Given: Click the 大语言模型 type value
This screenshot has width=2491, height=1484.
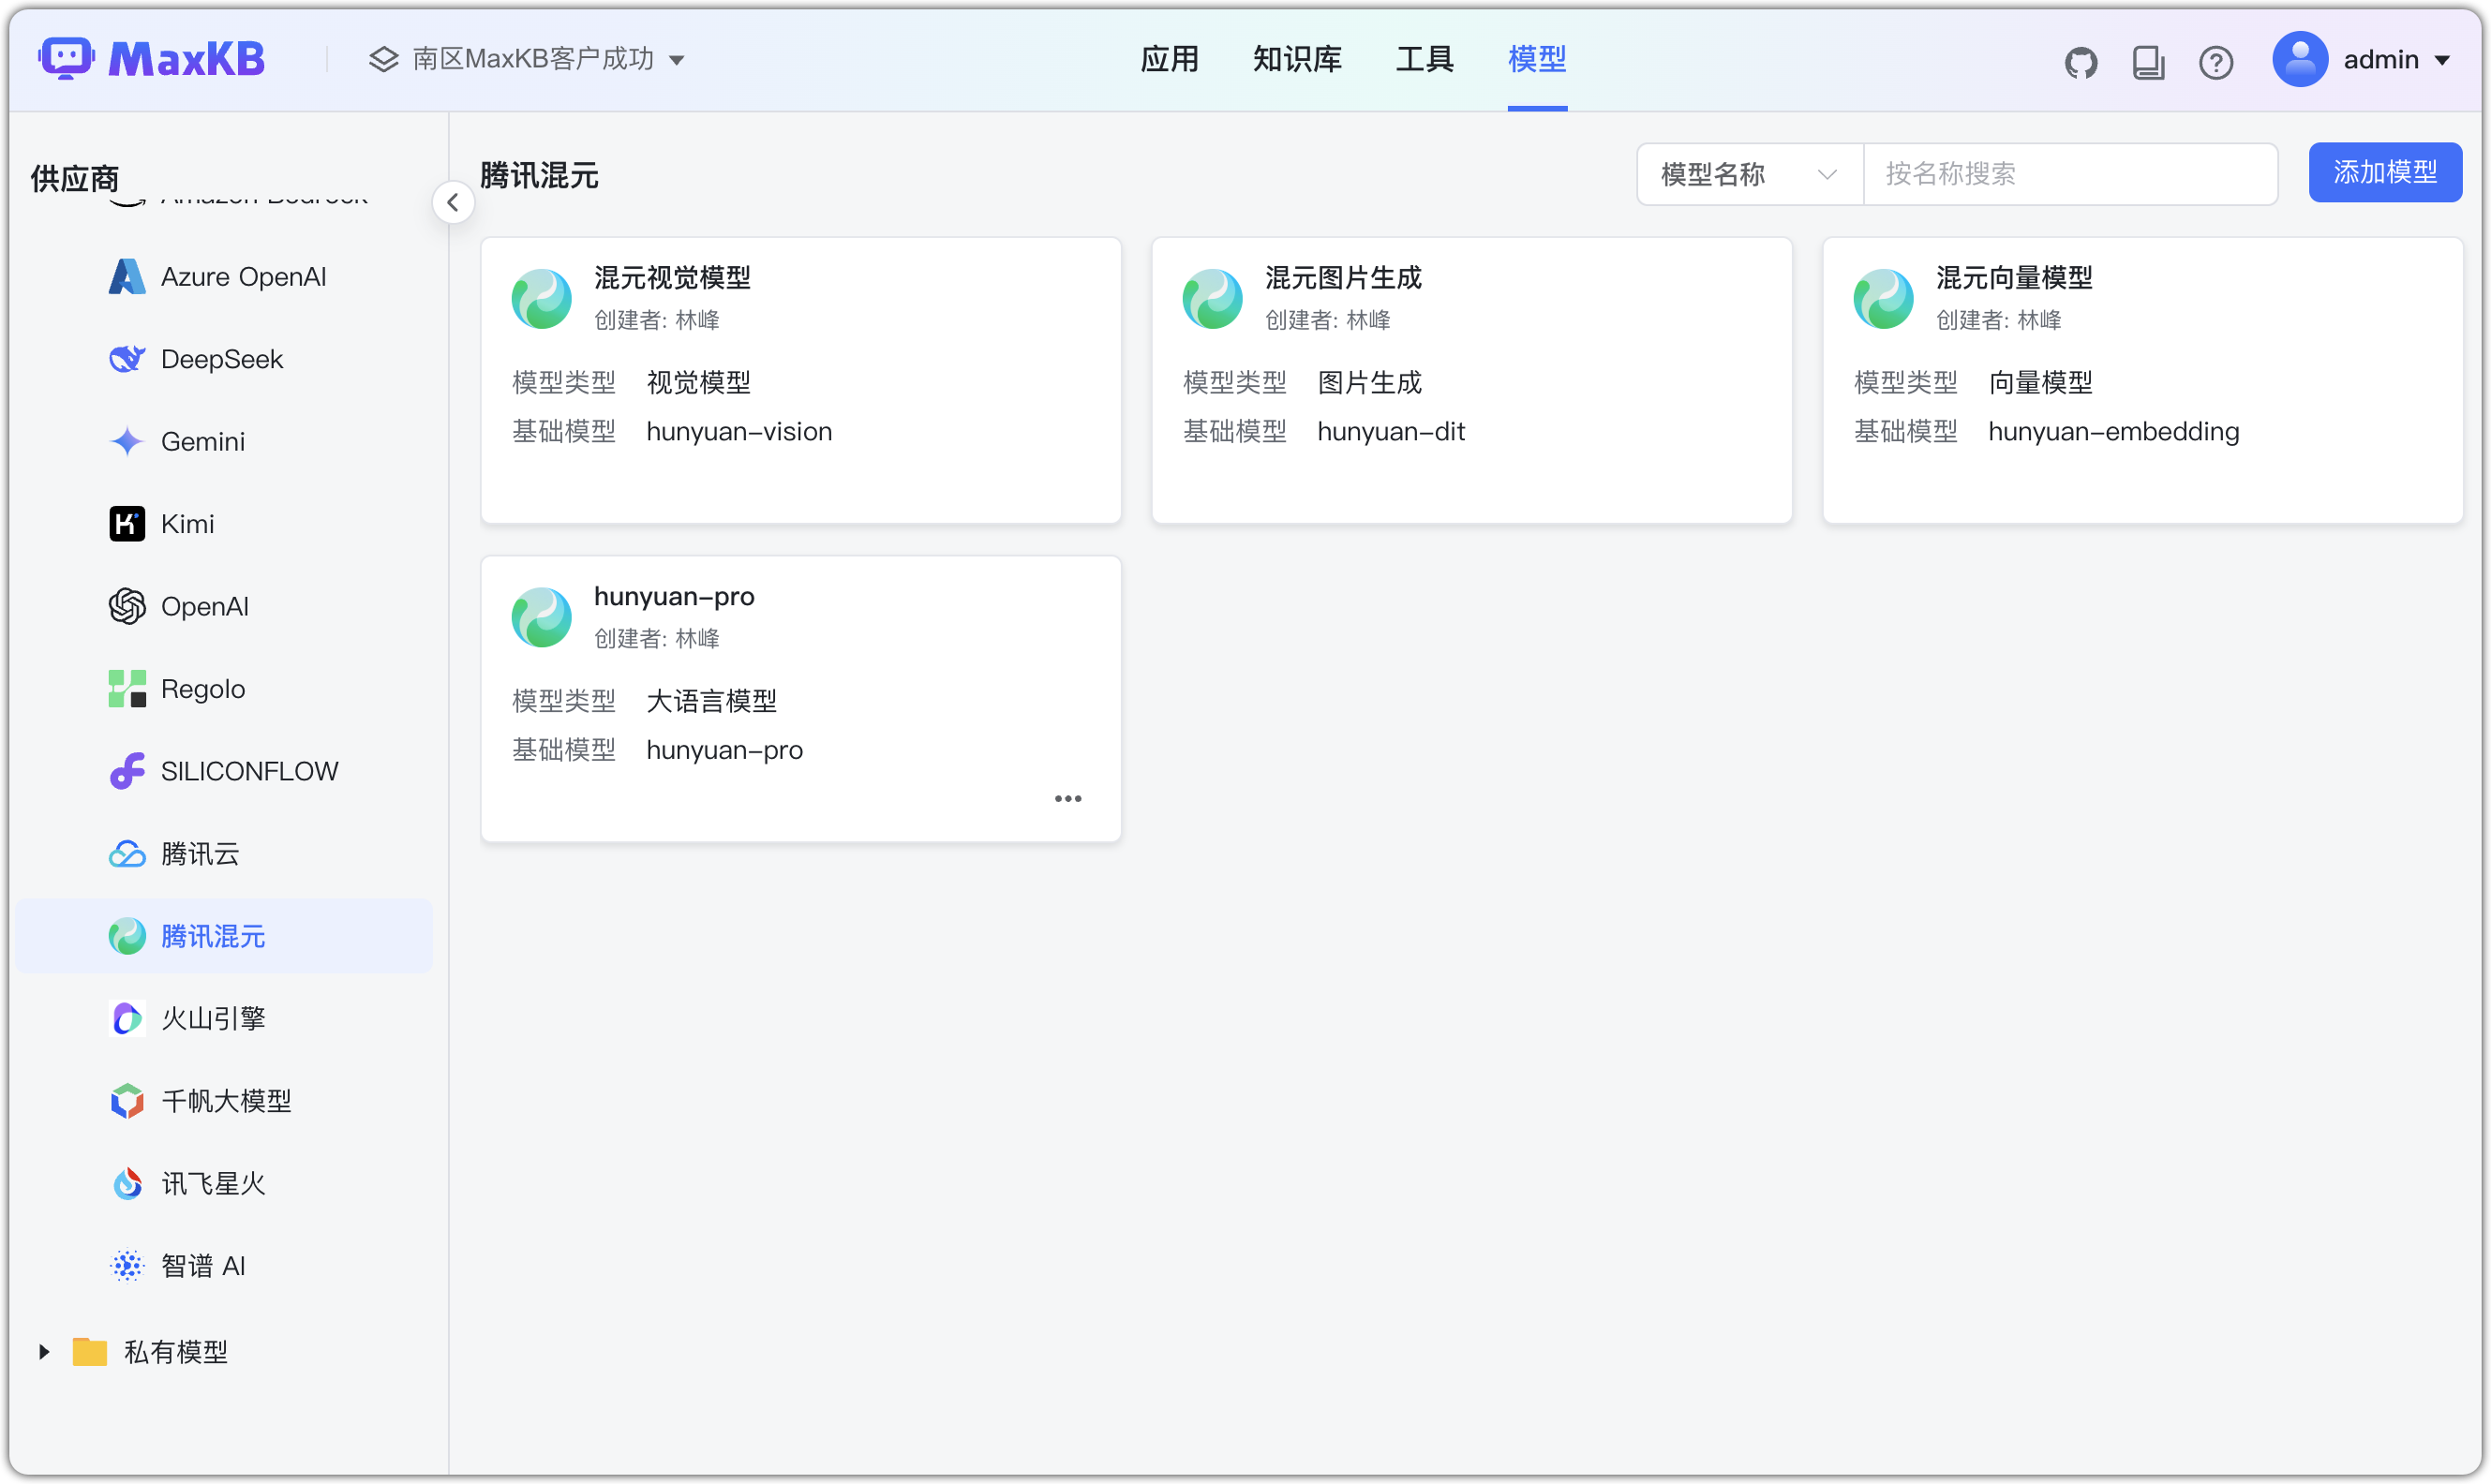Looking at the screenshot, I should click(711, 701).
